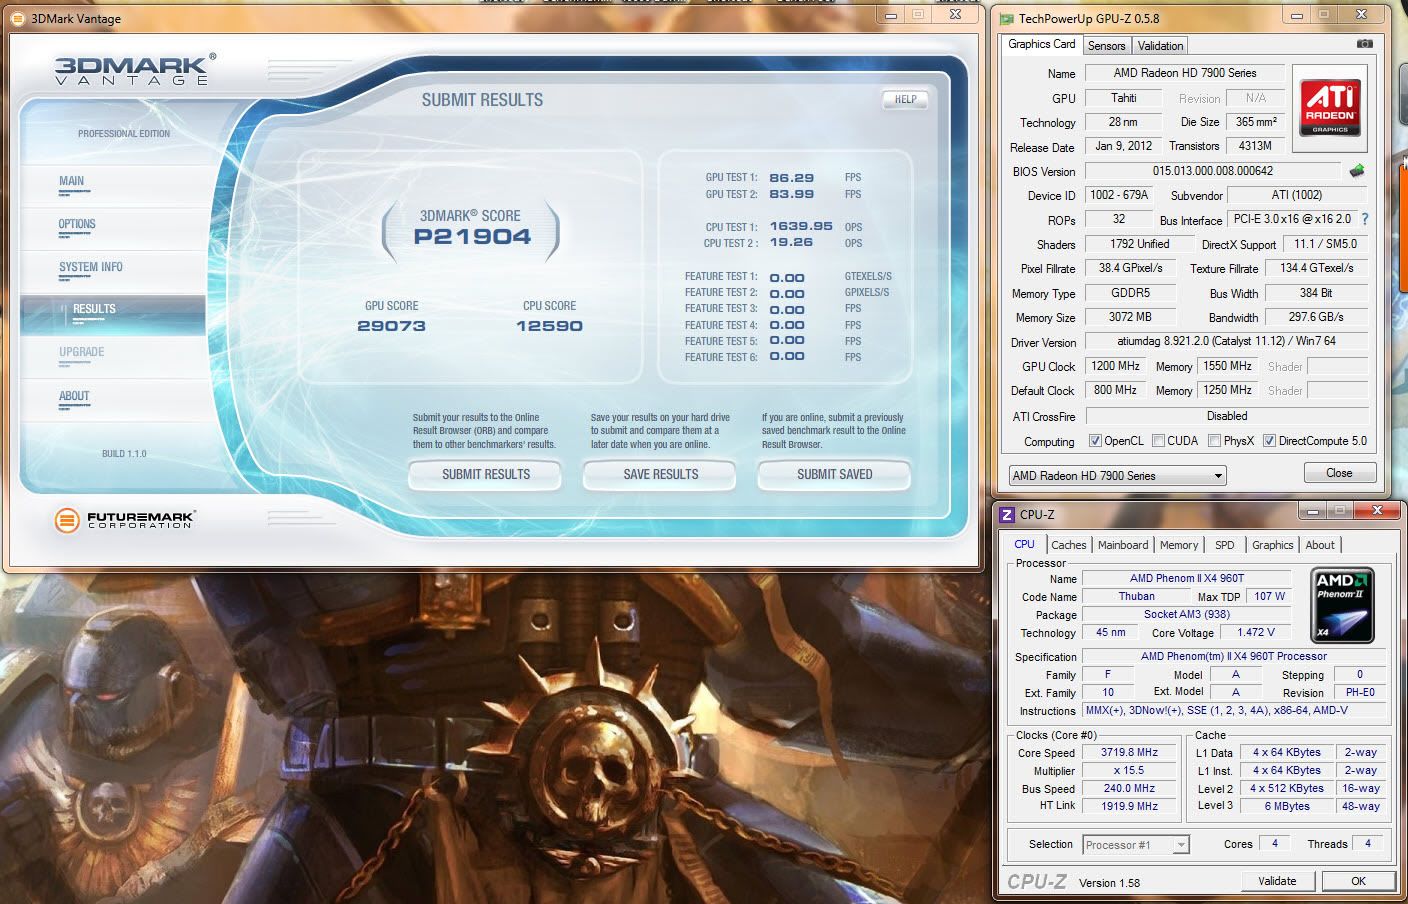Open the Graphics tab in CPU-Z
1408x904 pixels.
click(1273, 545)
